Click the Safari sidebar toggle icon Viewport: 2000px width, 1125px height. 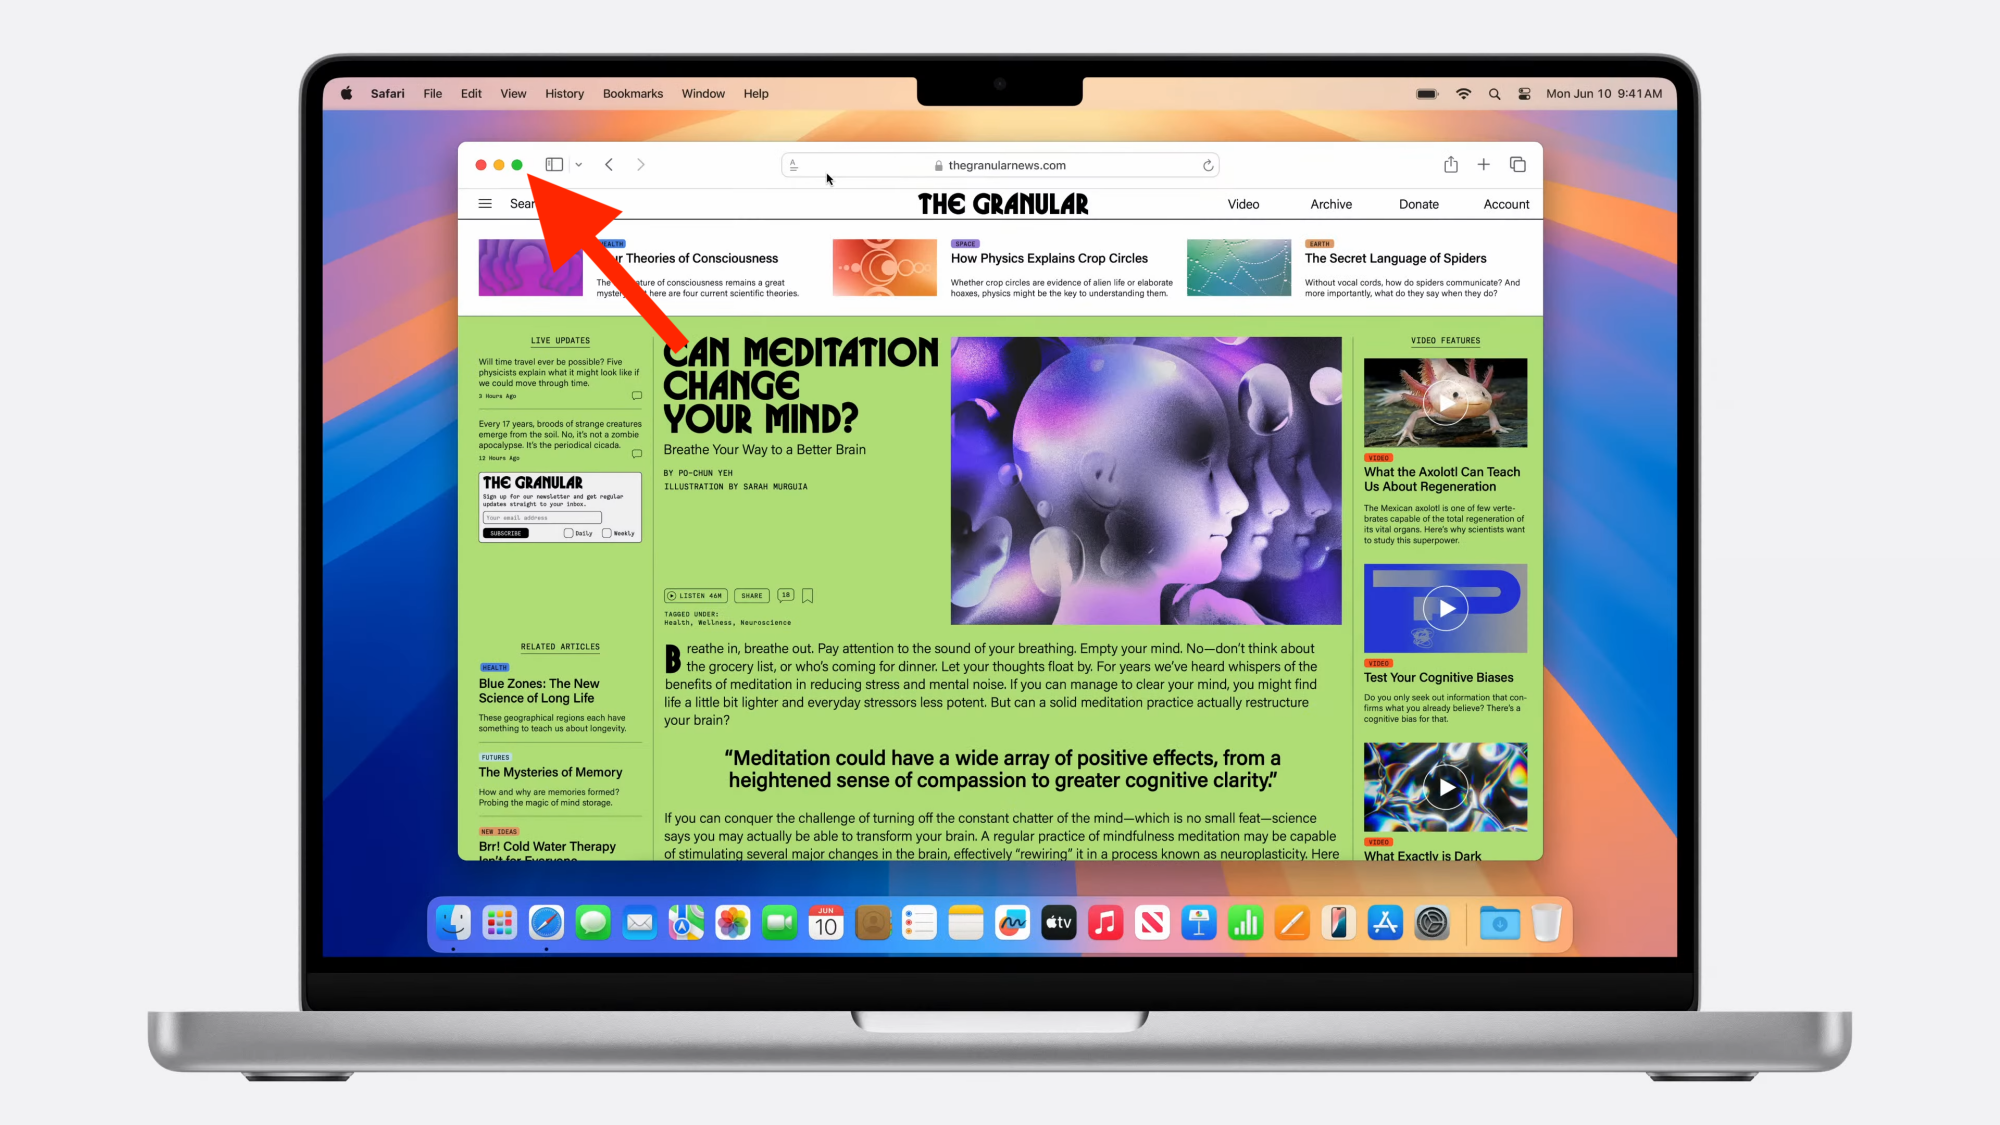[x=554, y=163]
